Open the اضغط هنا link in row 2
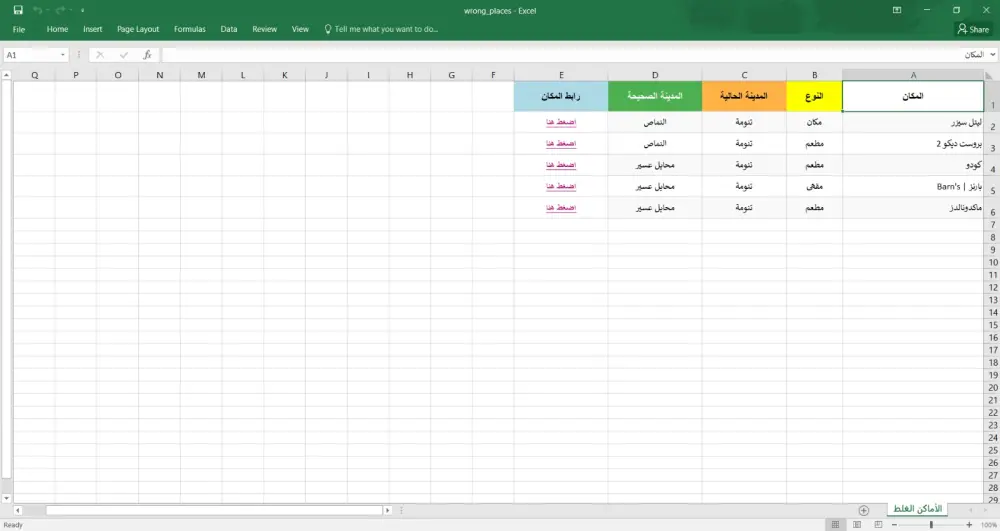This screenshot has height=531, width=1000. 561,122
